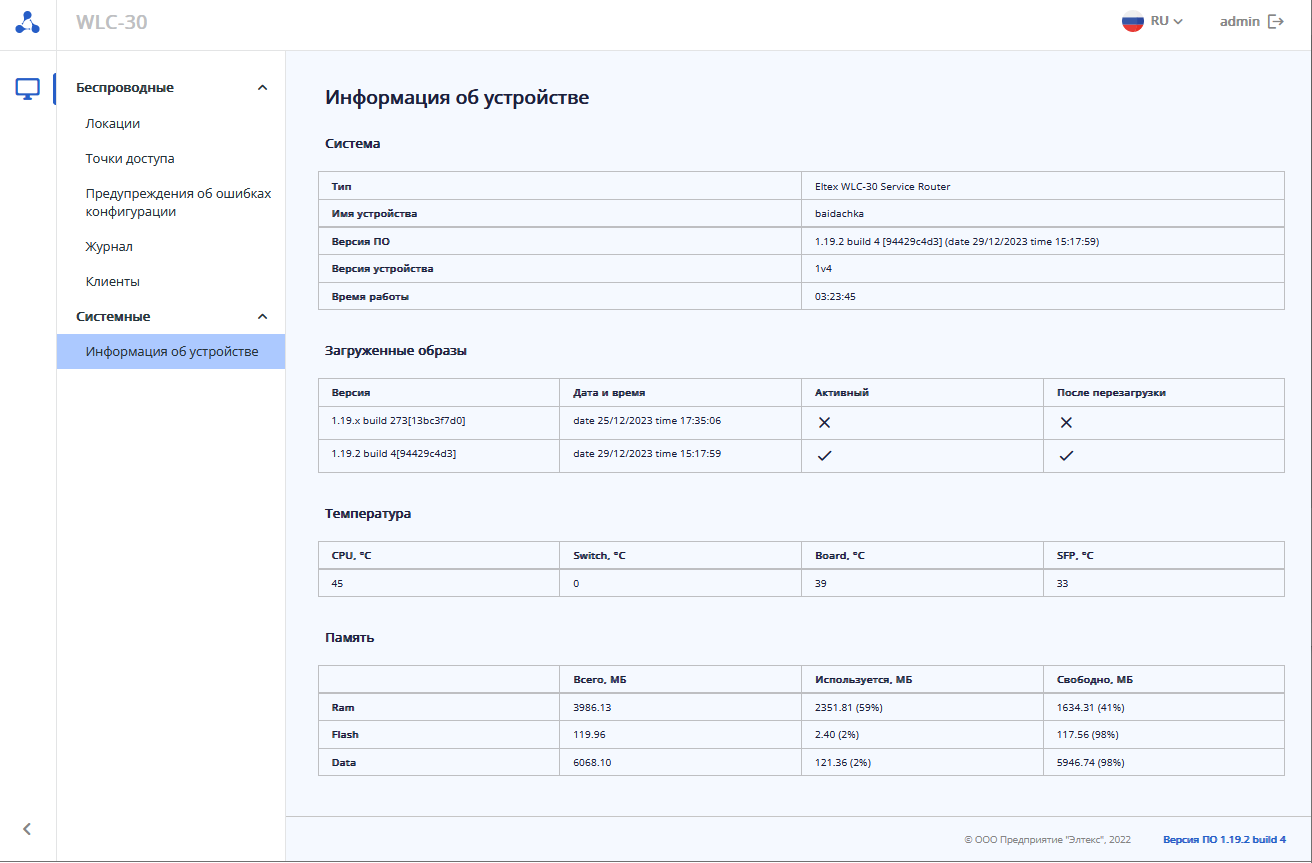Open the Журнал page
The width and height of the screenshot is (1312, 863).
pos(109,247)
